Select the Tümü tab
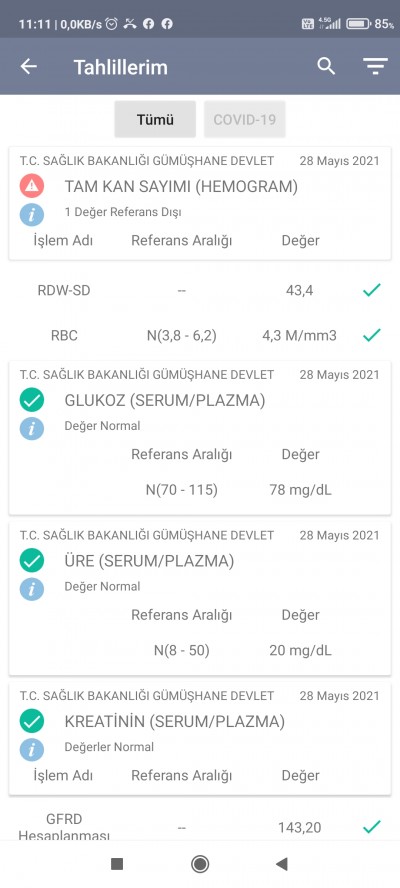This screenshot has height=888, width=400. pos(155,119)
